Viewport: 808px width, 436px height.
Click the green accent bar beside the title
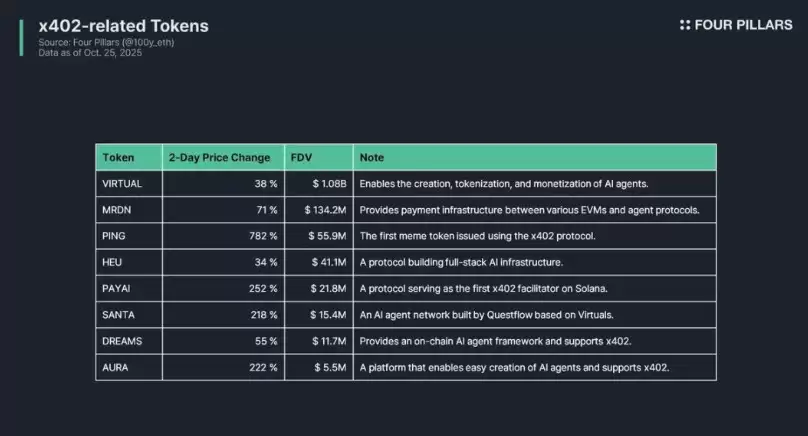[21, 38]
